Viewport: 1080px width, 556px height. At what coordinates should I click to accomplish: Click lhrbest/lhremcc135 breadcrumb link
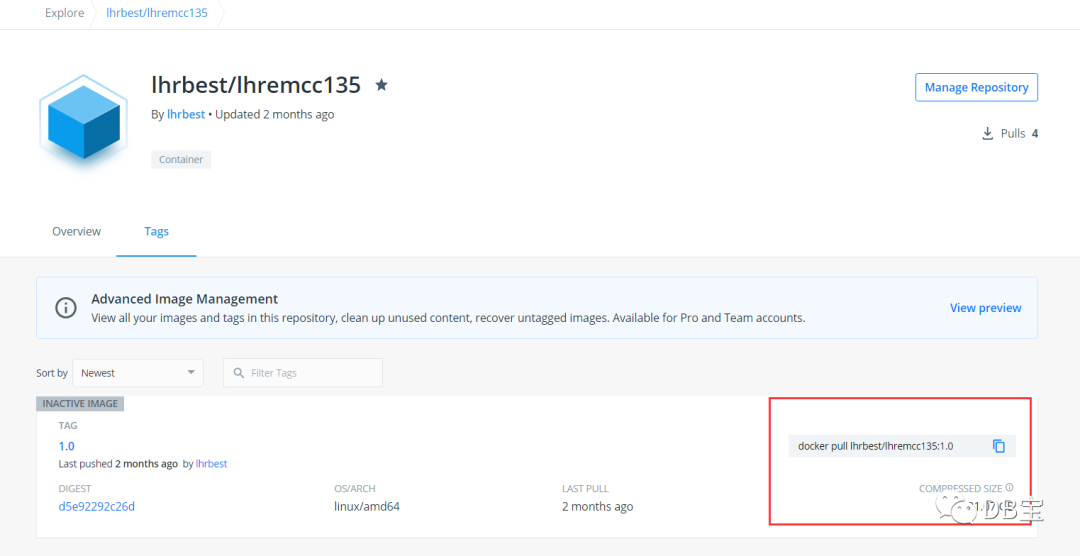click(x=157, y=13)
